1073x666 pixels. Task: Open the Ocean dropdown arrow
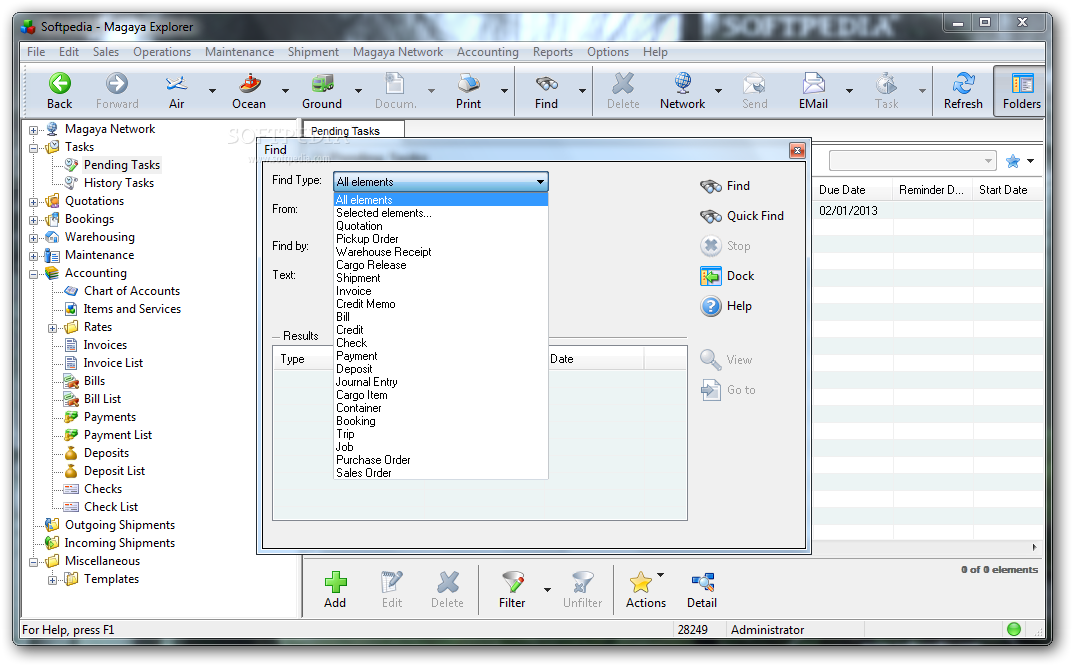(x=285, y=90)
